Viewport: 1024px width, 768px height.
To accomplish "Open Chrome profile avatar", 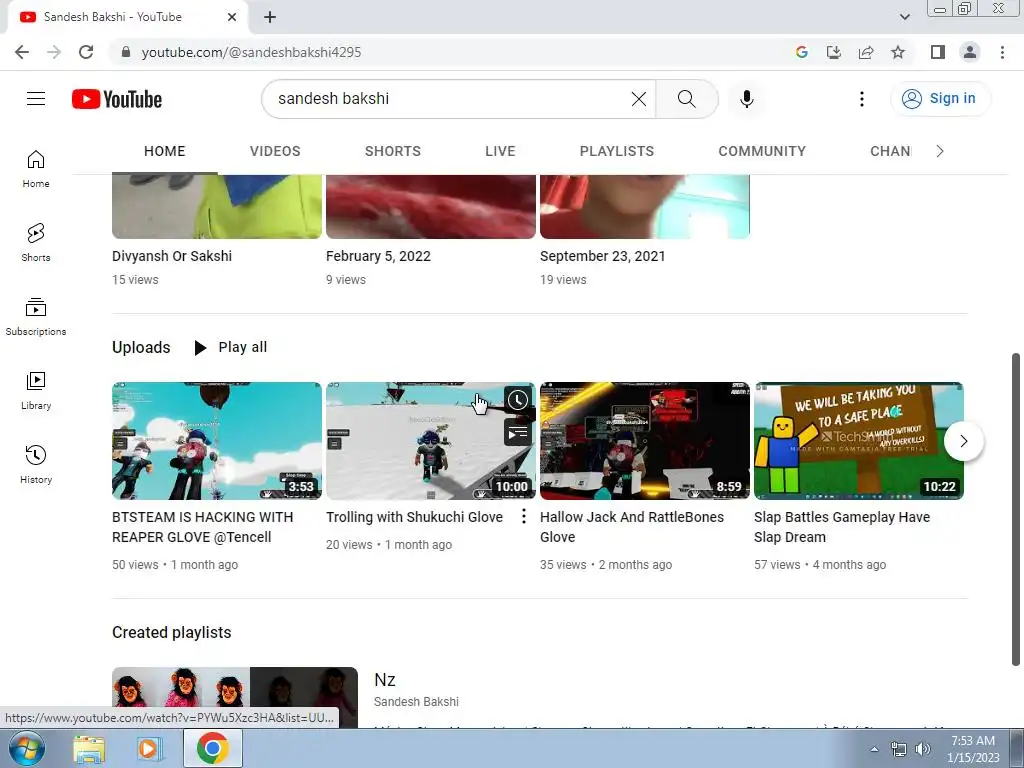I will click(x=970, y=52).
